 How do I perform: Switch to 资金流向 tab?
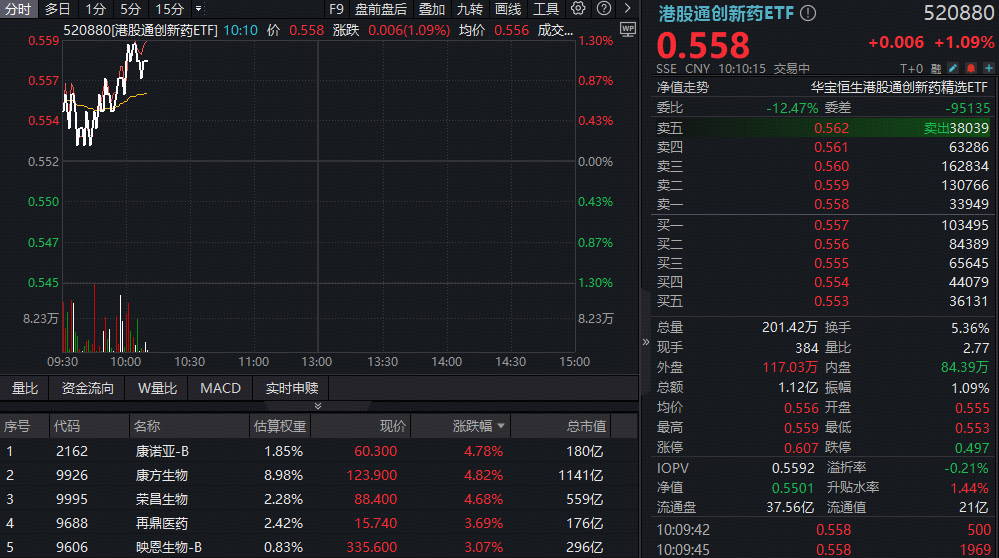click(88, 388)
